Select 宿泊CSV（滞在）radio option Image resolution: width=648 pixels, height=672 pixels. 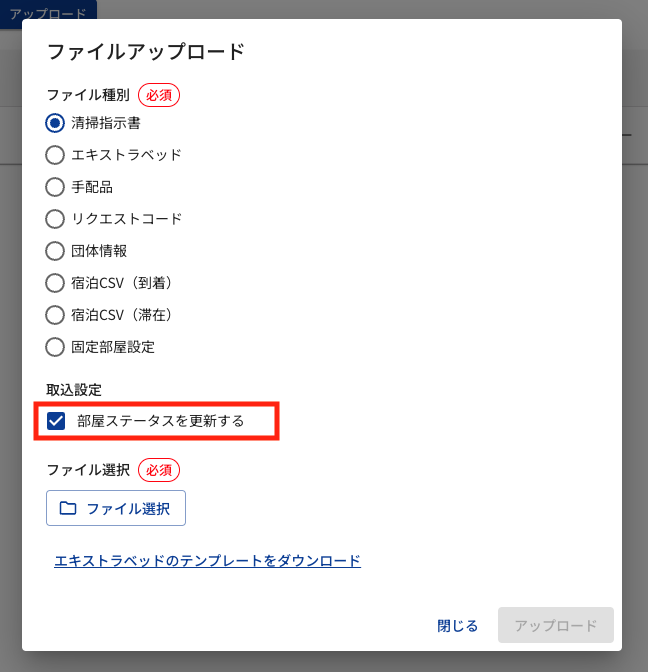pyautogui.click(x=56, y=315)
